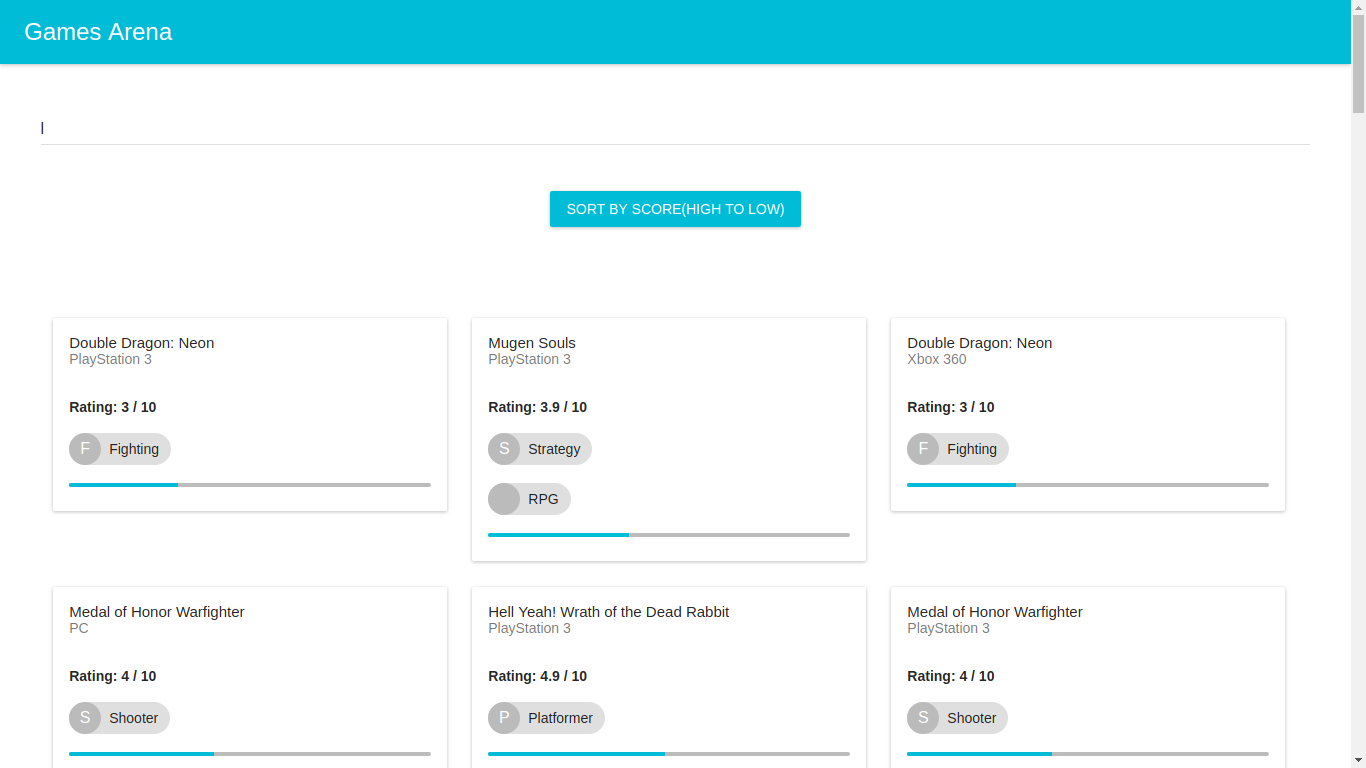This screenshot has width=1366, height=768.
Task: Click rating bar on Xbox 360 Double Dragon card
Action: (x=1088, y=485)
